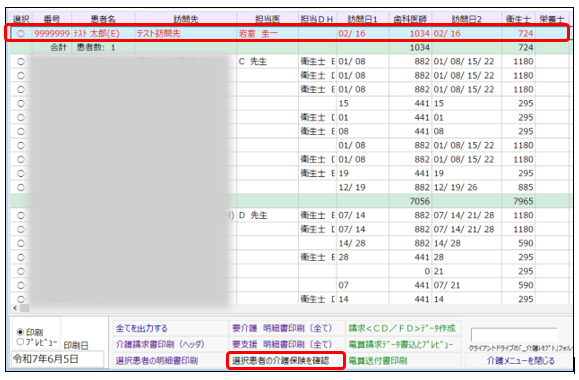This screenshot has width=579, height=380.
Task: Click the 患者名 column header
Action: click(103, 19)
